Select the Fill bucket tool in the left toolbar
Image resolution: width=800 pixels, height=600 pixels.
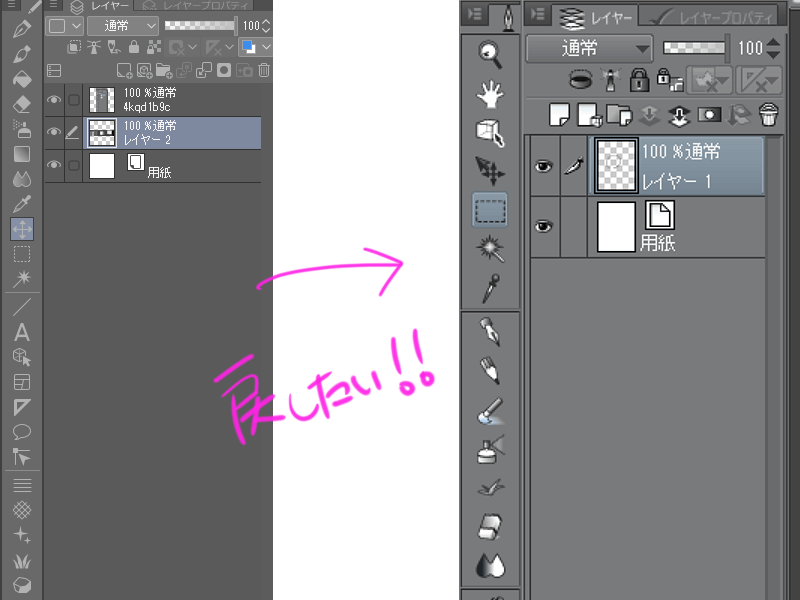click(21, 79)
